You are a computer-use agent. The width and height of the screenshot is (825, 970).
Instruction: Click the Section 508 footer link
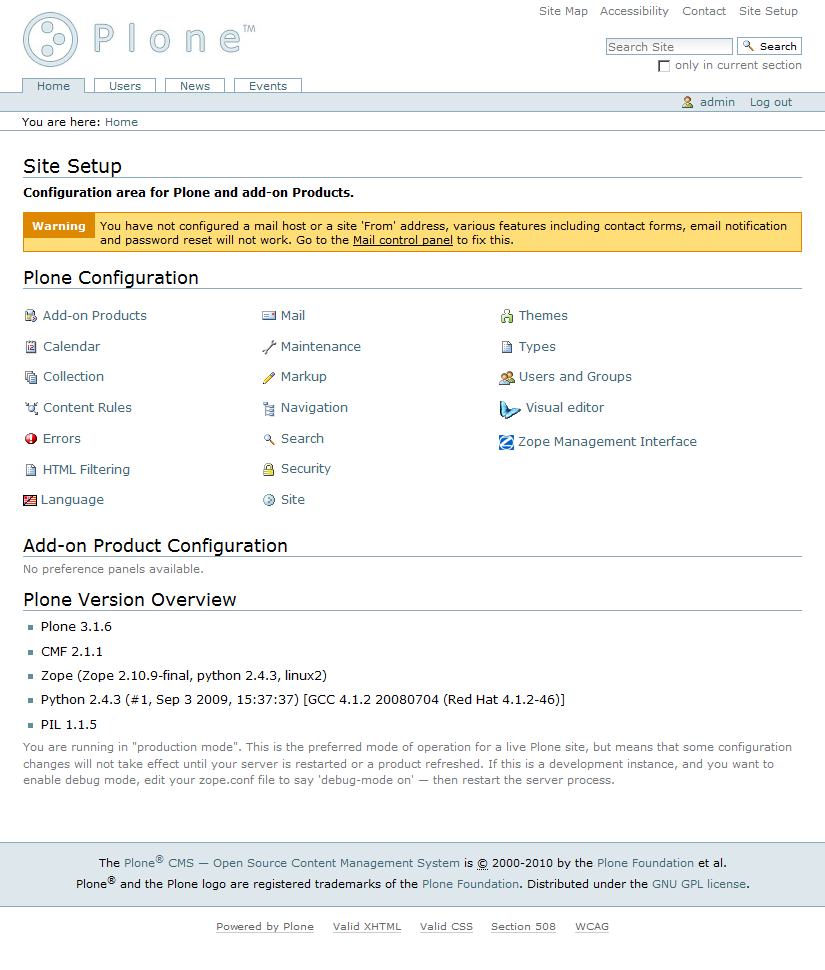523,927
